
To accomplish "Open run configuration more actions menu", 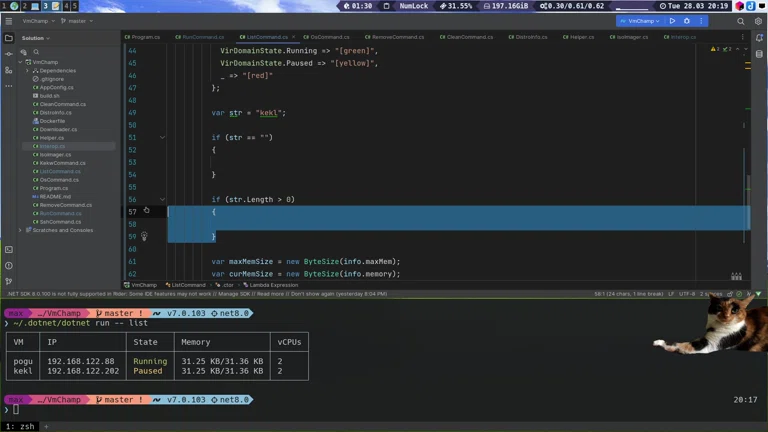I will [x=701, y=21].
